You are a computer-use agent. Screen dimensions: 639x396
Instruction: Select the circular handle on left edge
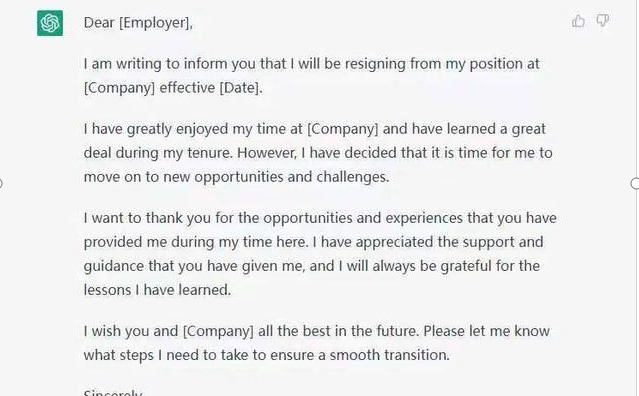click(x=1, y=184)
